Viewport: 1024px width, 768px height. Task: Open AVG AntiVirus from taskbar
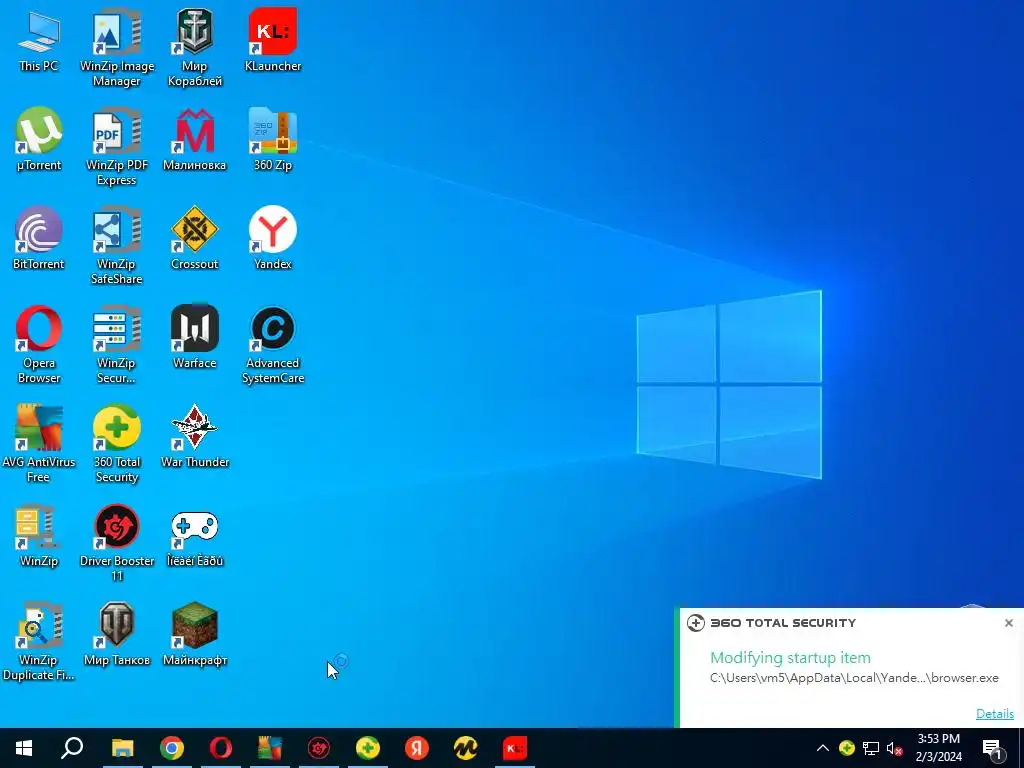[270, 748]
